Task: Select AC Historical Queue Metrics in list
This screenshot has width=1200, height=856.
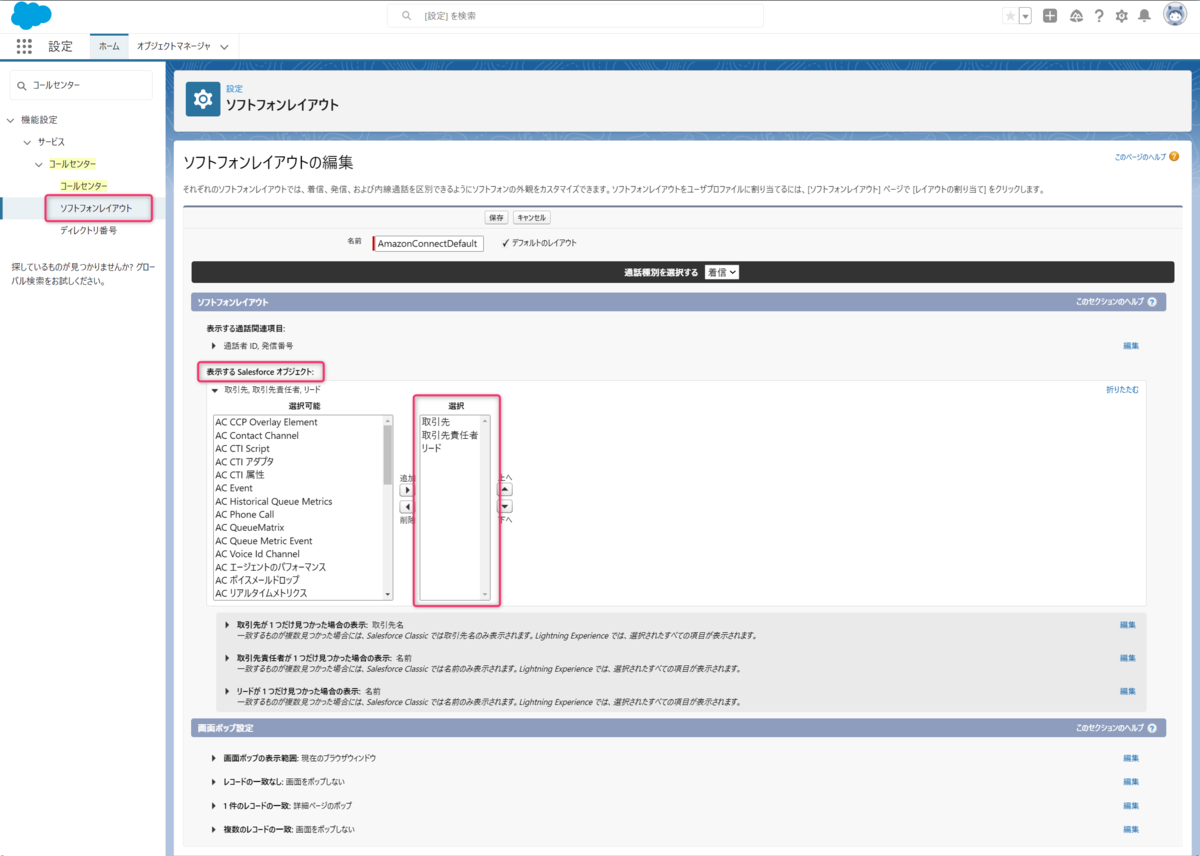Action: pyautogui.click(x=274, y=501)
